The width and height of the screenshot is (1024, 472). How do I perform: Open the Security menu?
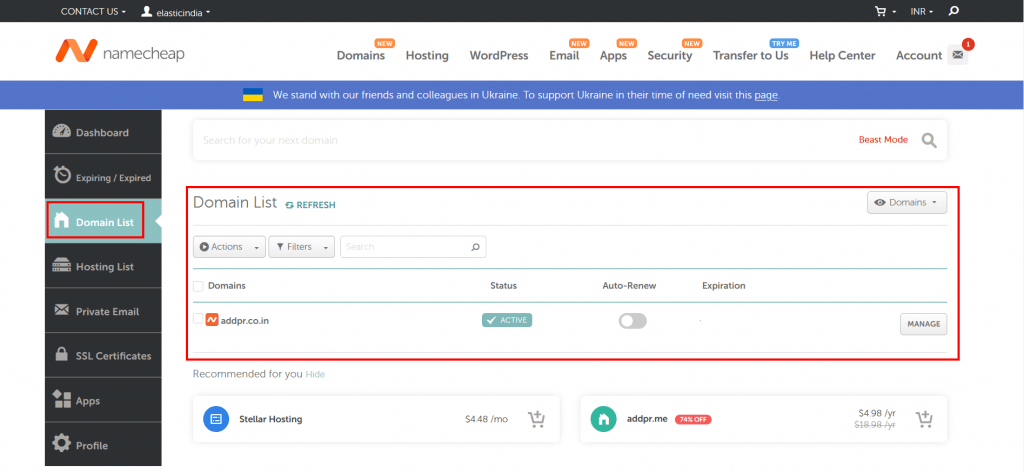(669, 55)
